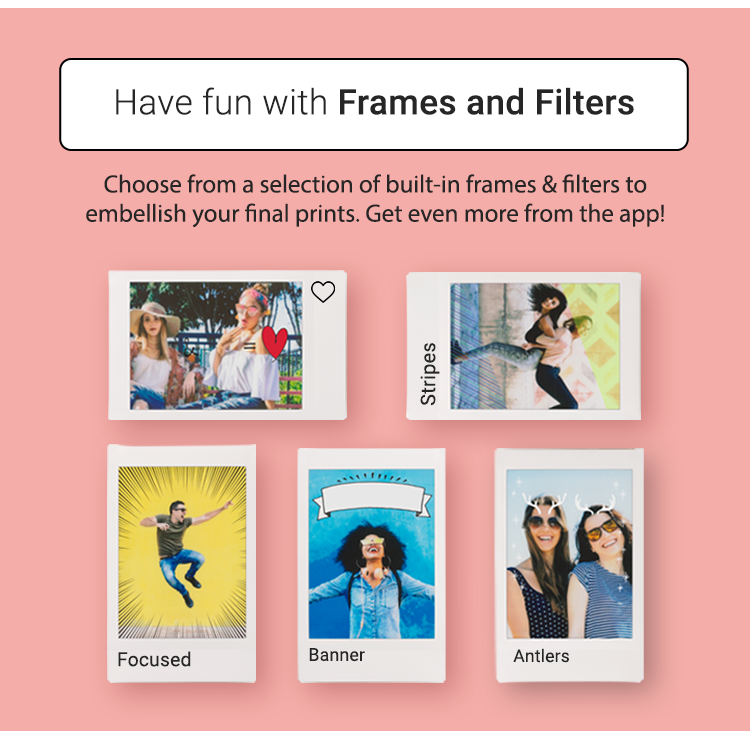The height and width of the screenshot is (737, 750).
Task: Open the Stripes frame photo
Action: (x=535, y=346)
